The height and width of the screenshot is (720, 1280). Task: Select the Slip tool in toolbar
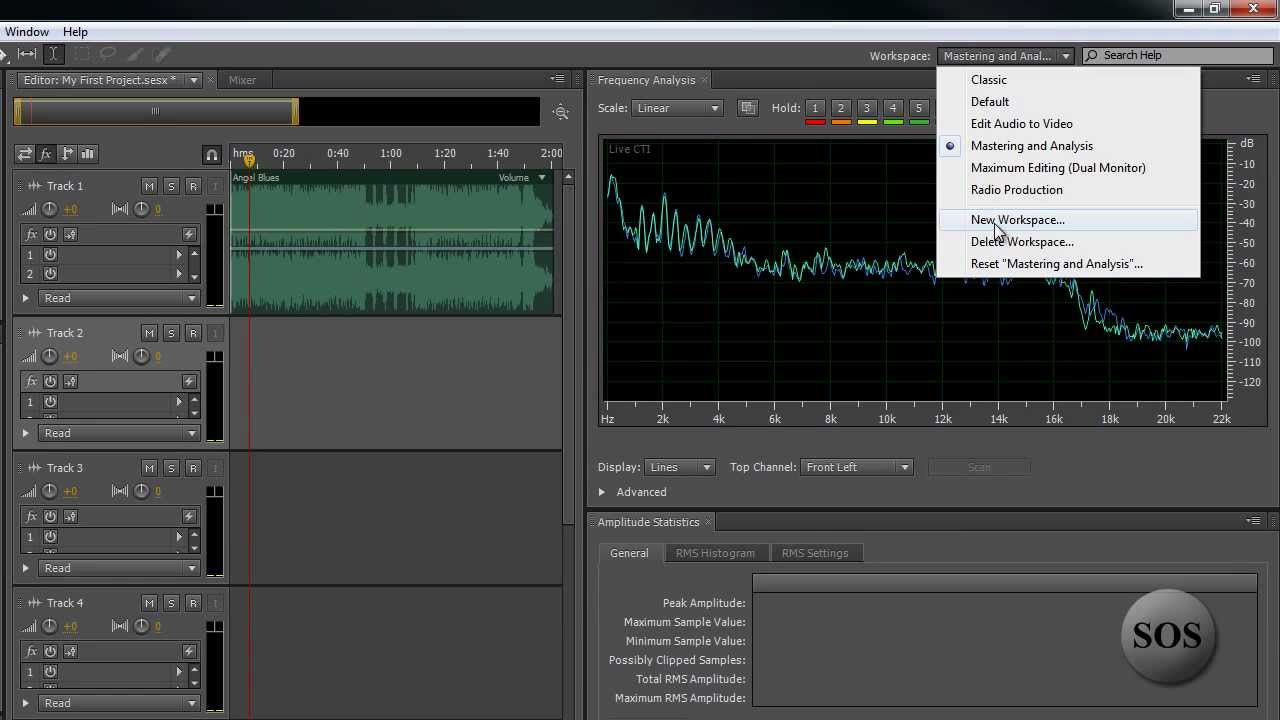point(27,54)
